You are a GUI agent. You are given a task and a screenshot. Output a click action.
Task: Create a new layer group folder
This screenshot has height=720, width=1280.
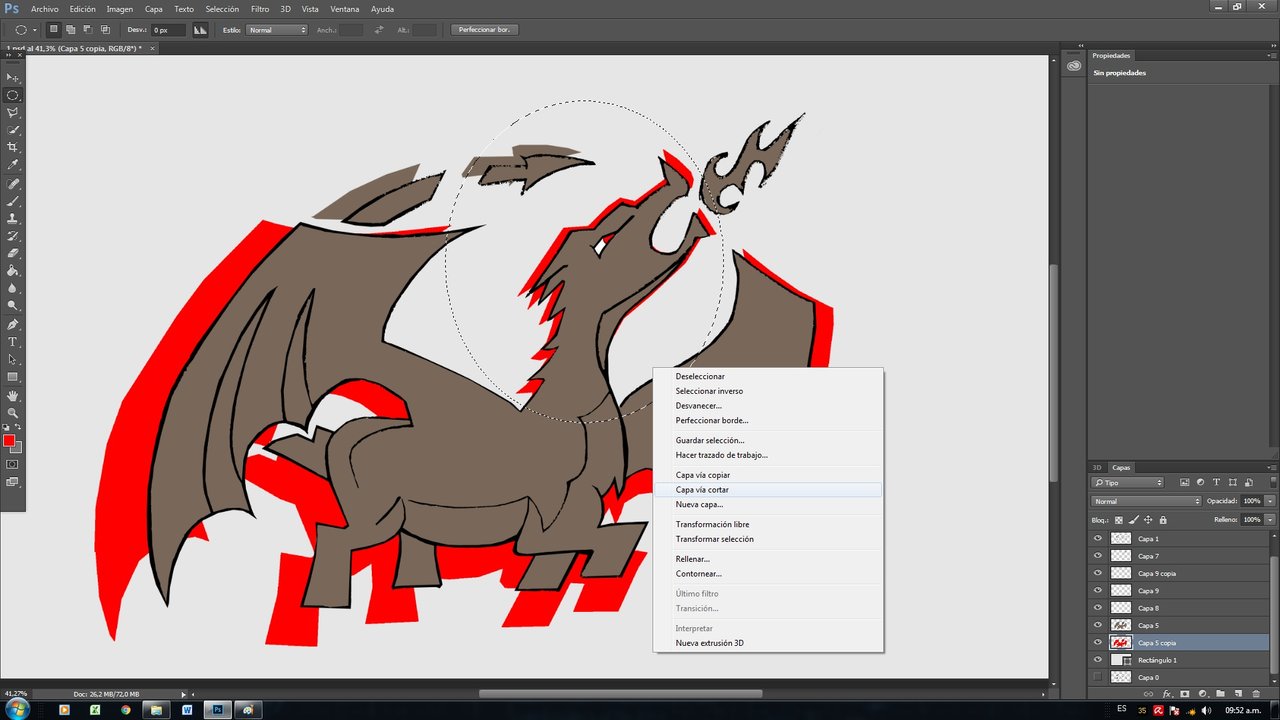pyautogui.click(x=1220, y=693)
